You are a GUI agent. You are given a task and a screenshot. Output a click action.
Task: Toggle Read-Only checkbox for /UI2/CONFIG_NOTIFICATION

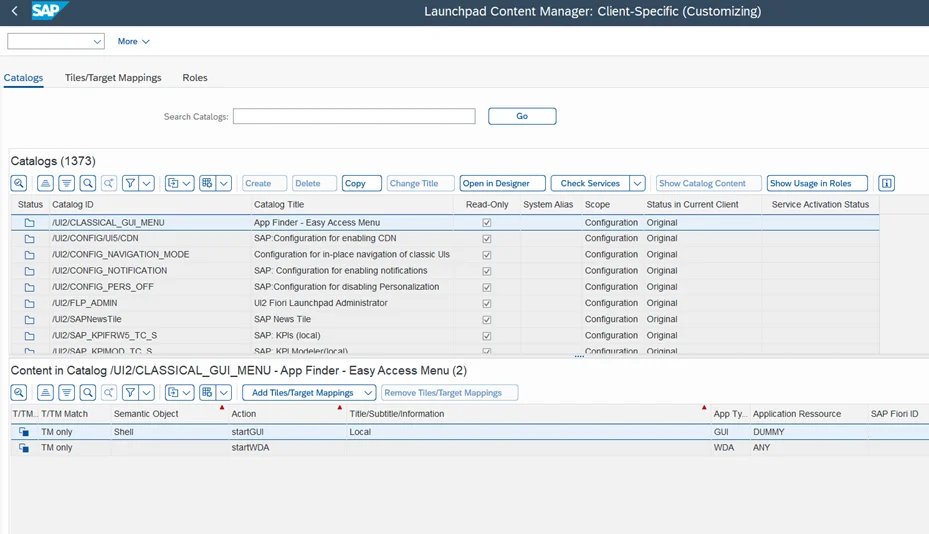pos(486,271)
